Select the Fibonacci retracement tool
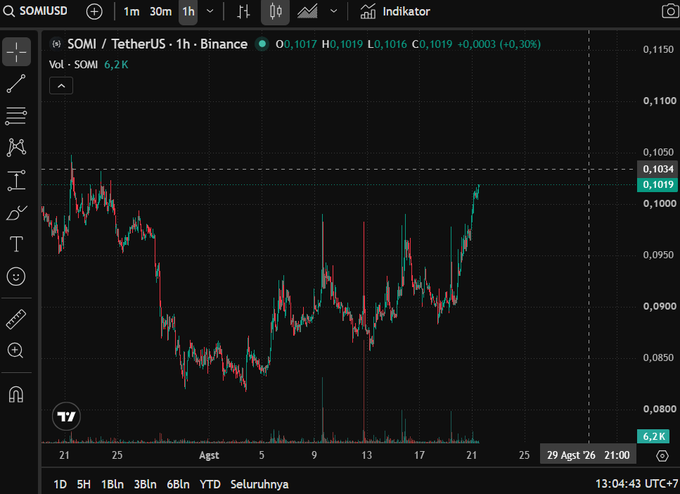680x494 pixels. pyautogui.click(x=16, y=116)
